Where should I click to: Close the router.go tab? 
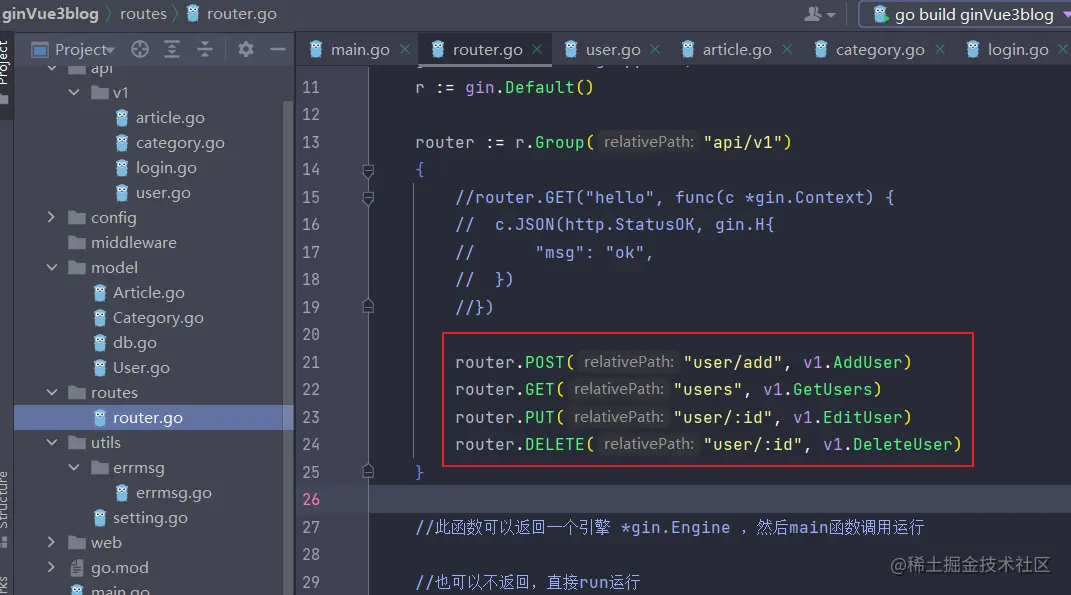coord(538,49)
